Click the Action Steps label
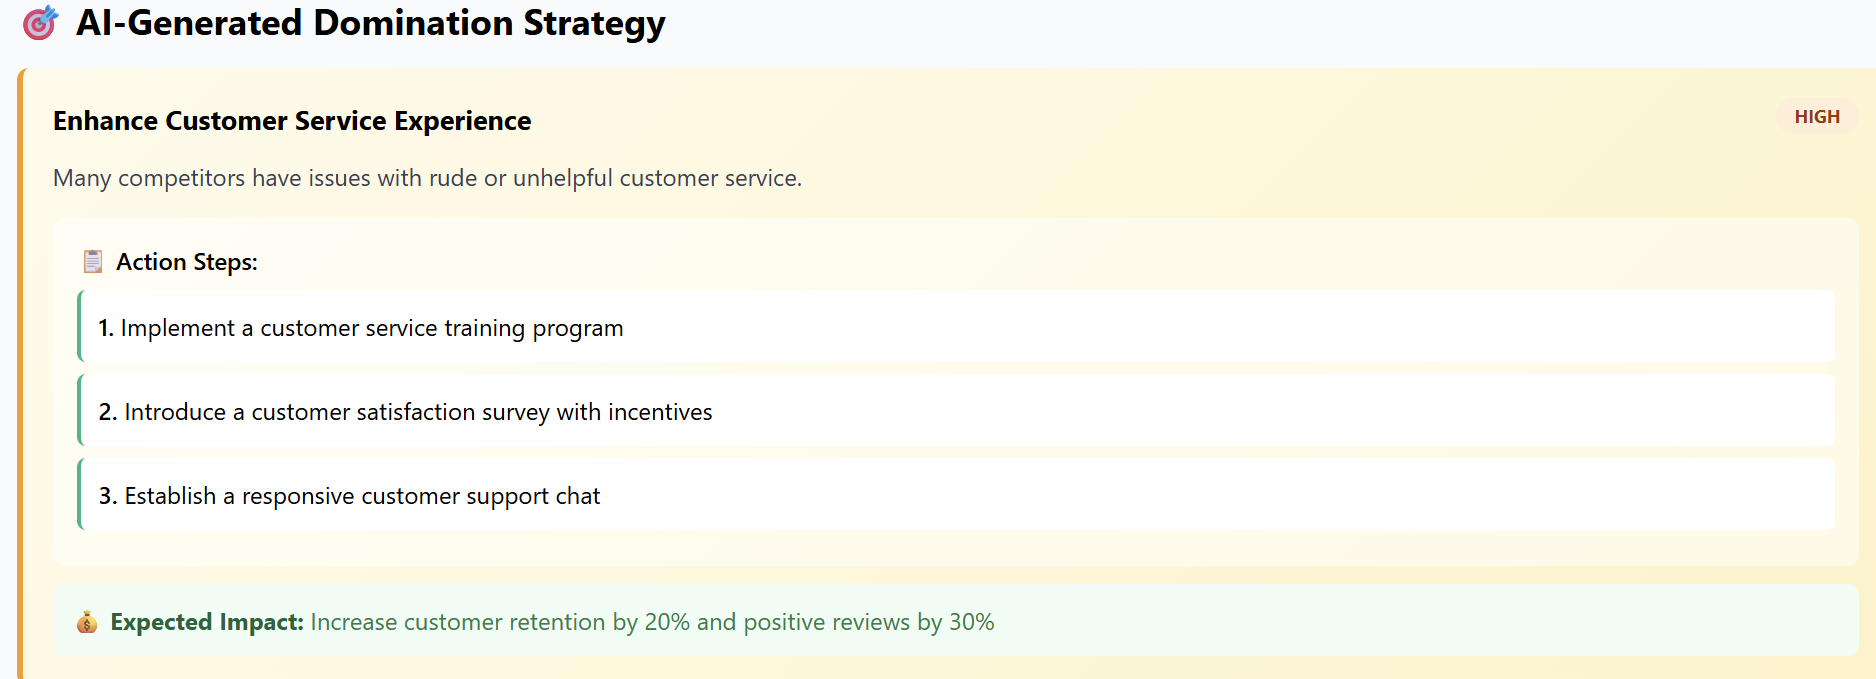 (x=187, y=262)
